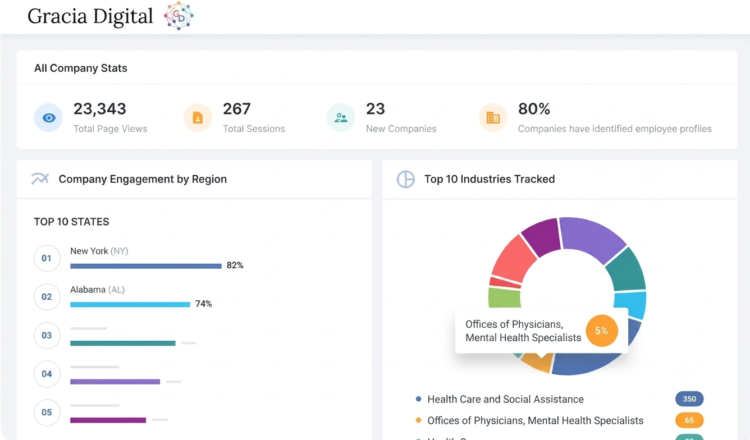This screenshot has height=440, width=750.
Task: Click the TOP 10 STATES label
Action: 71,221
